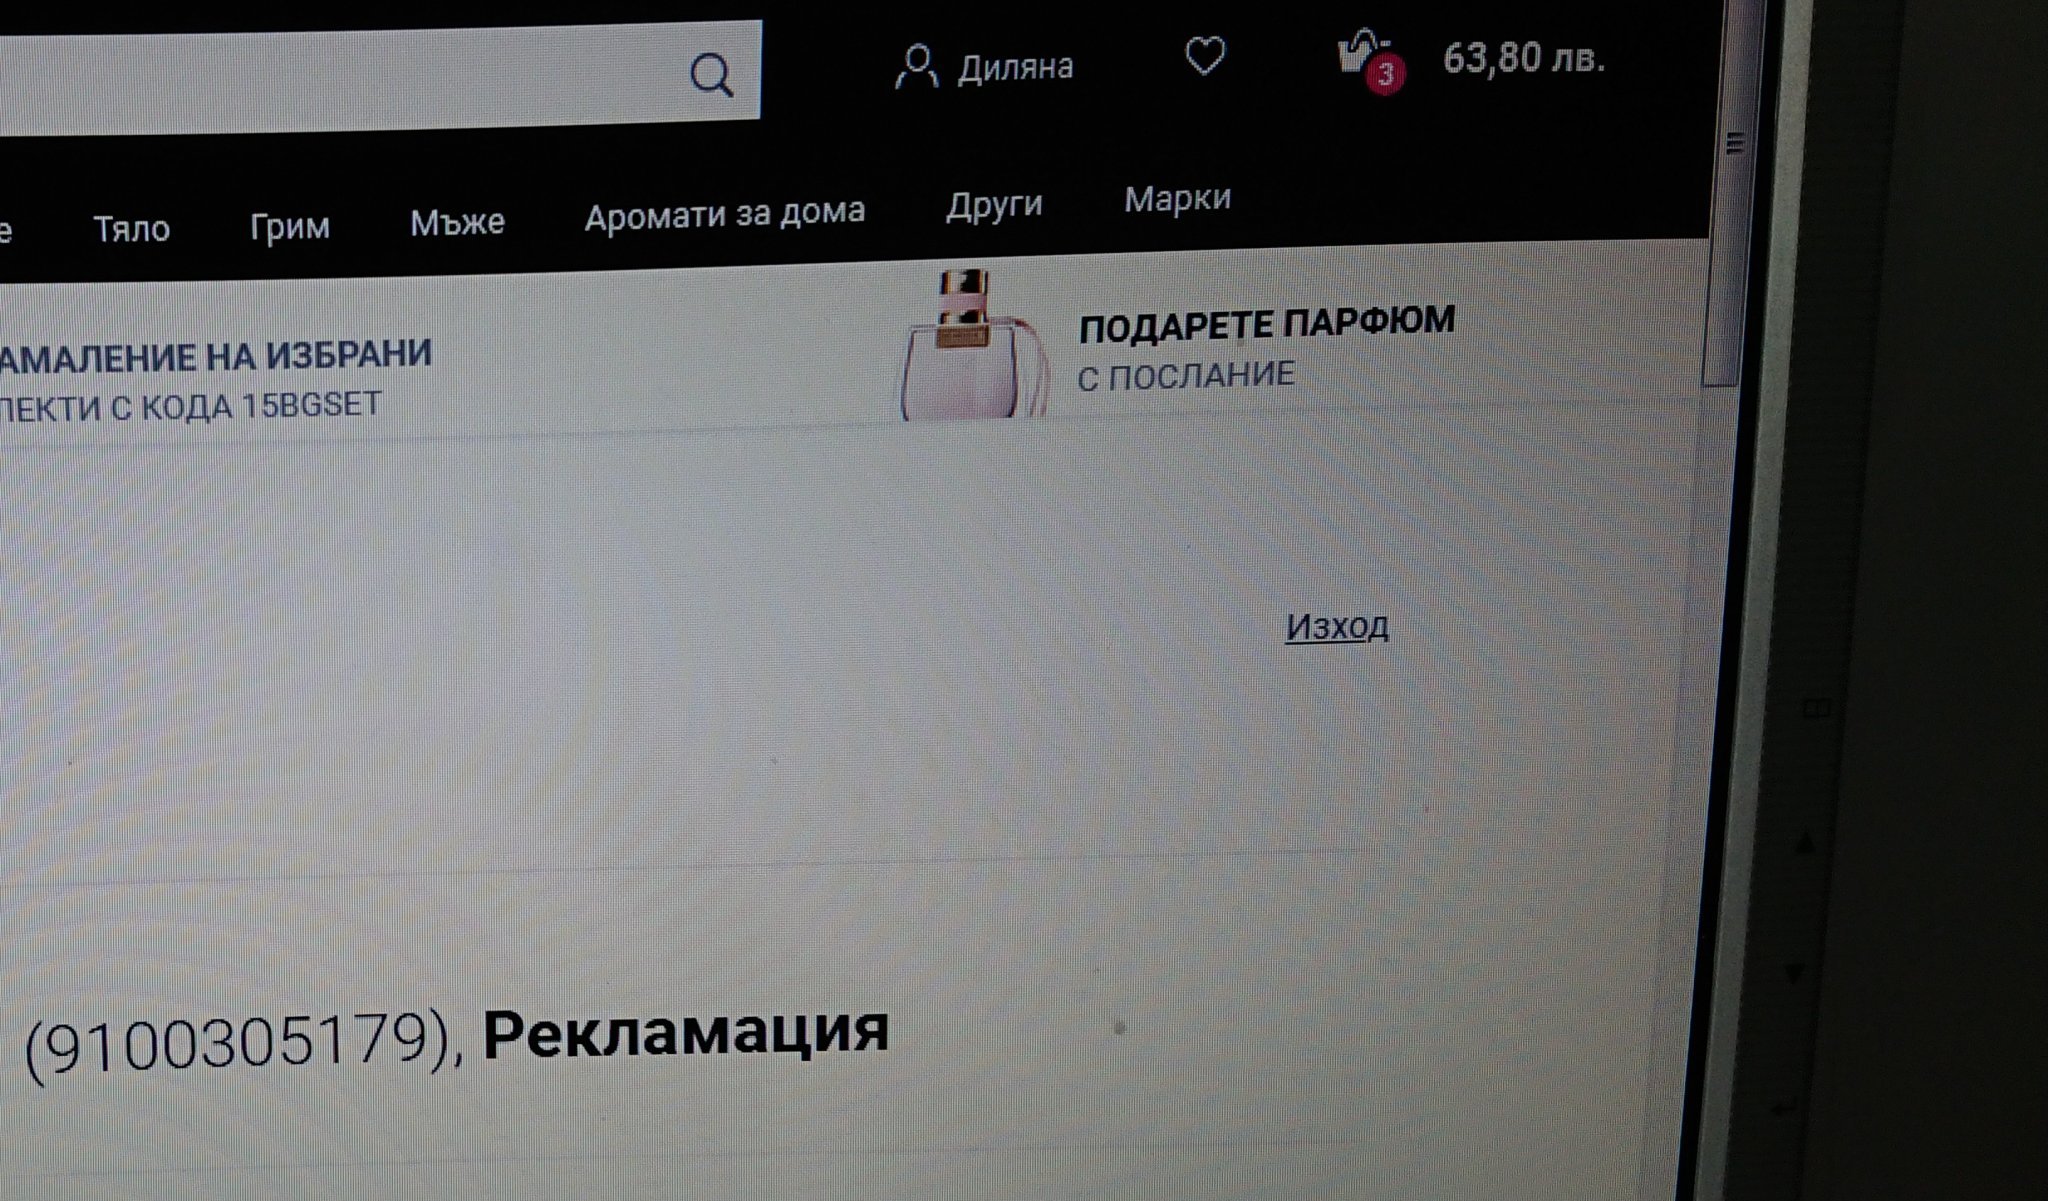Click the red cart badge showing 3
Image resolution: width=2048 pixels, height=1201 pixels.
1385,75
